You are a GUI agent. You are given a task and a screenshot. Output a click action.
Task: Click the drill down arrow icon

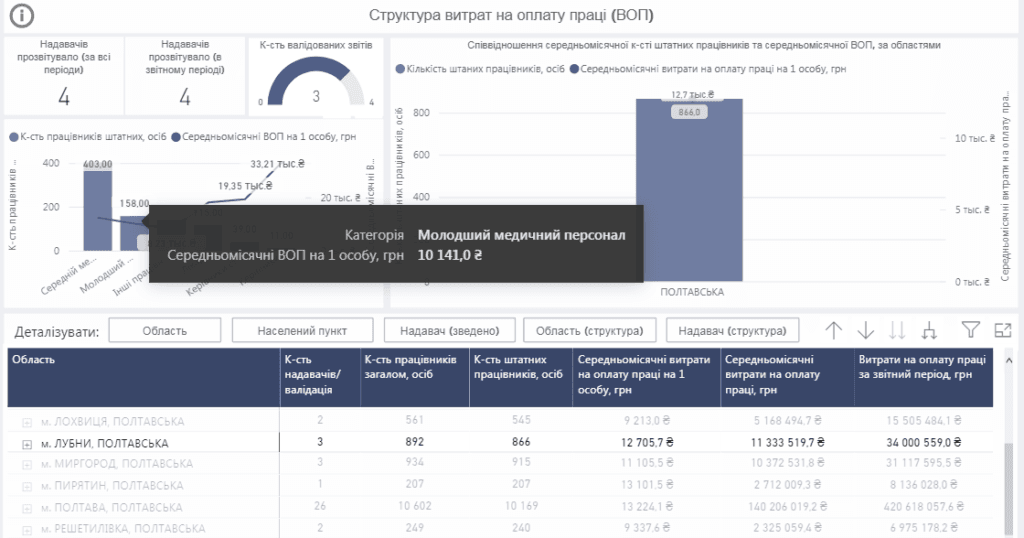pos(865,330)
